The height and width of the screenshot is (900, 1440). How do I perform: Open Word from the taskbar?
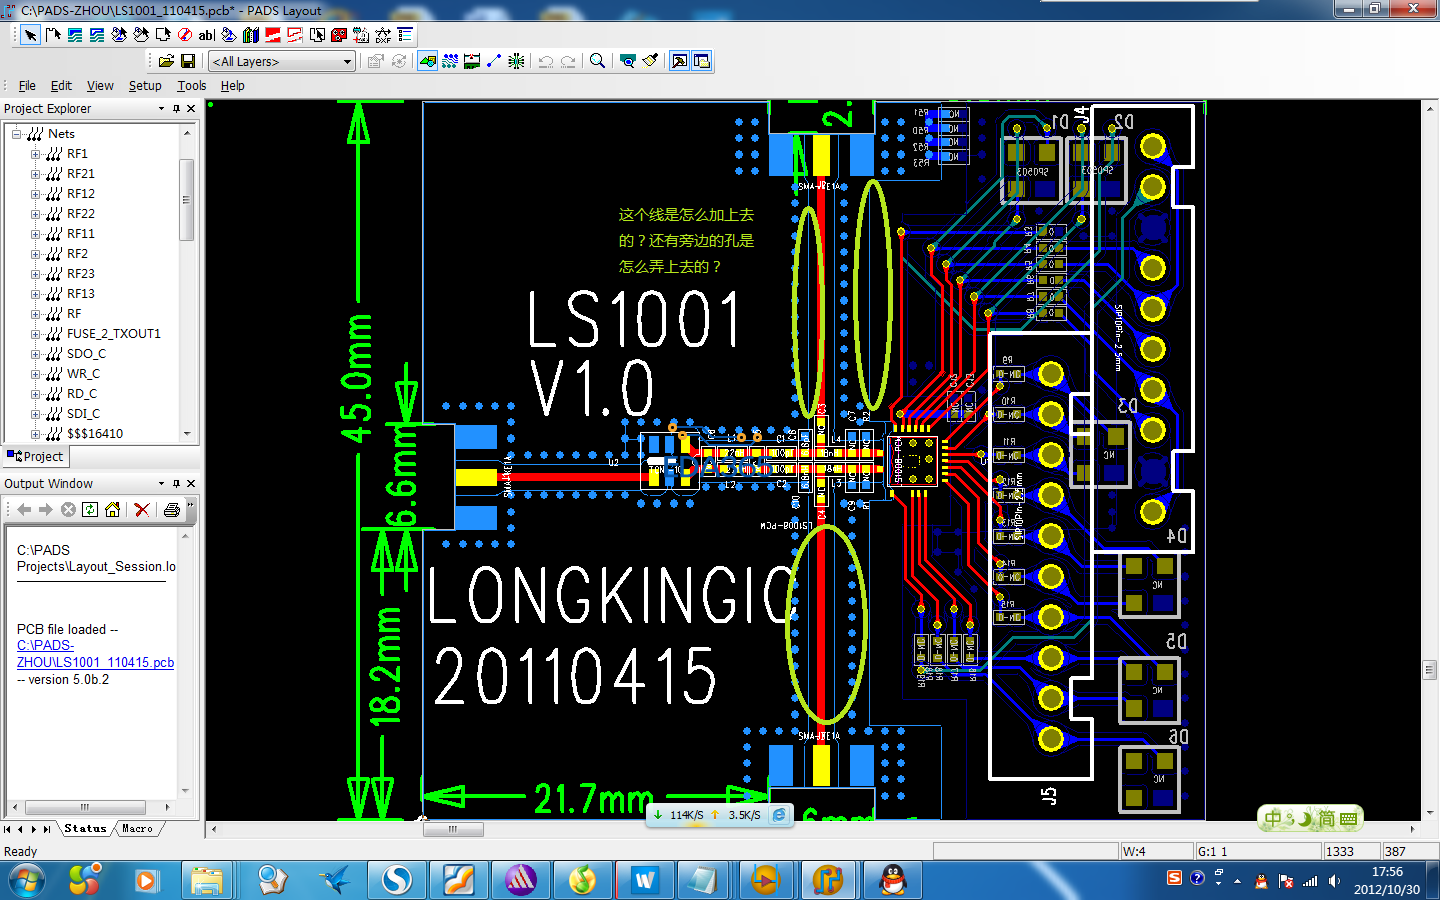tap(643, 881)
